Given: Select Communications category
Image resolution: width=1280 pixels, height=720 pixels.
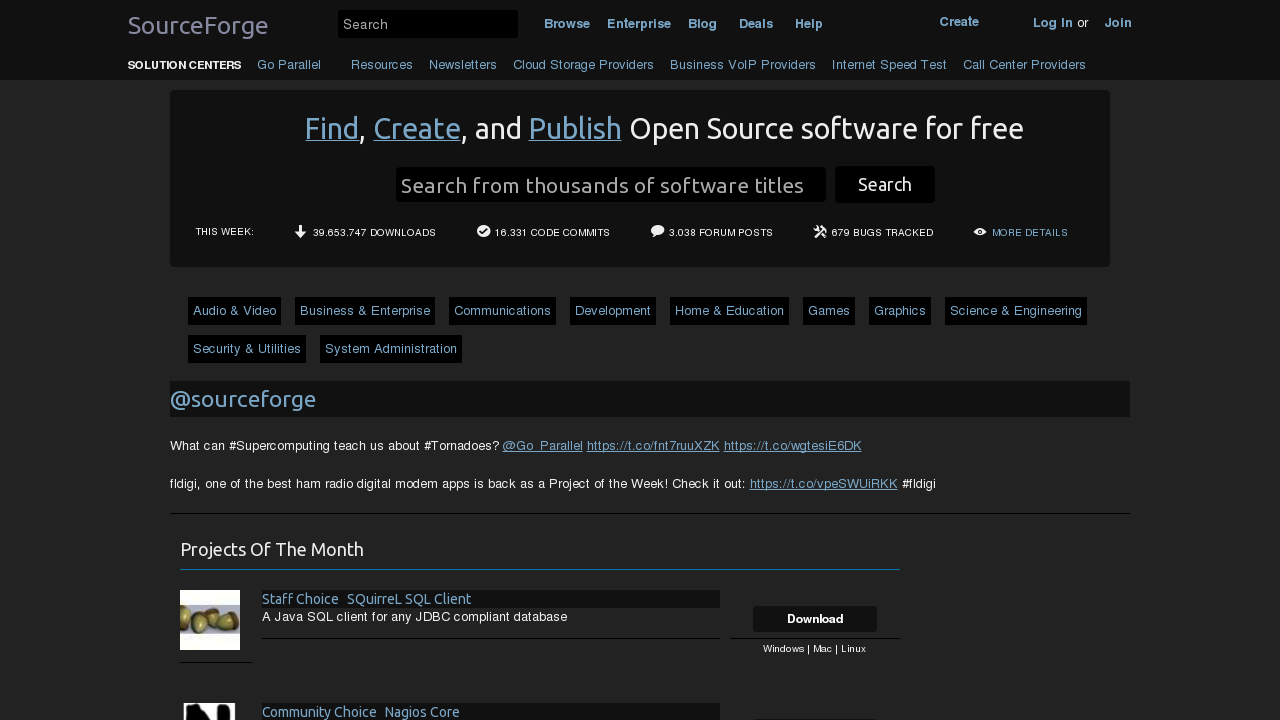Looking at the screenshot, I should (503, 311).
